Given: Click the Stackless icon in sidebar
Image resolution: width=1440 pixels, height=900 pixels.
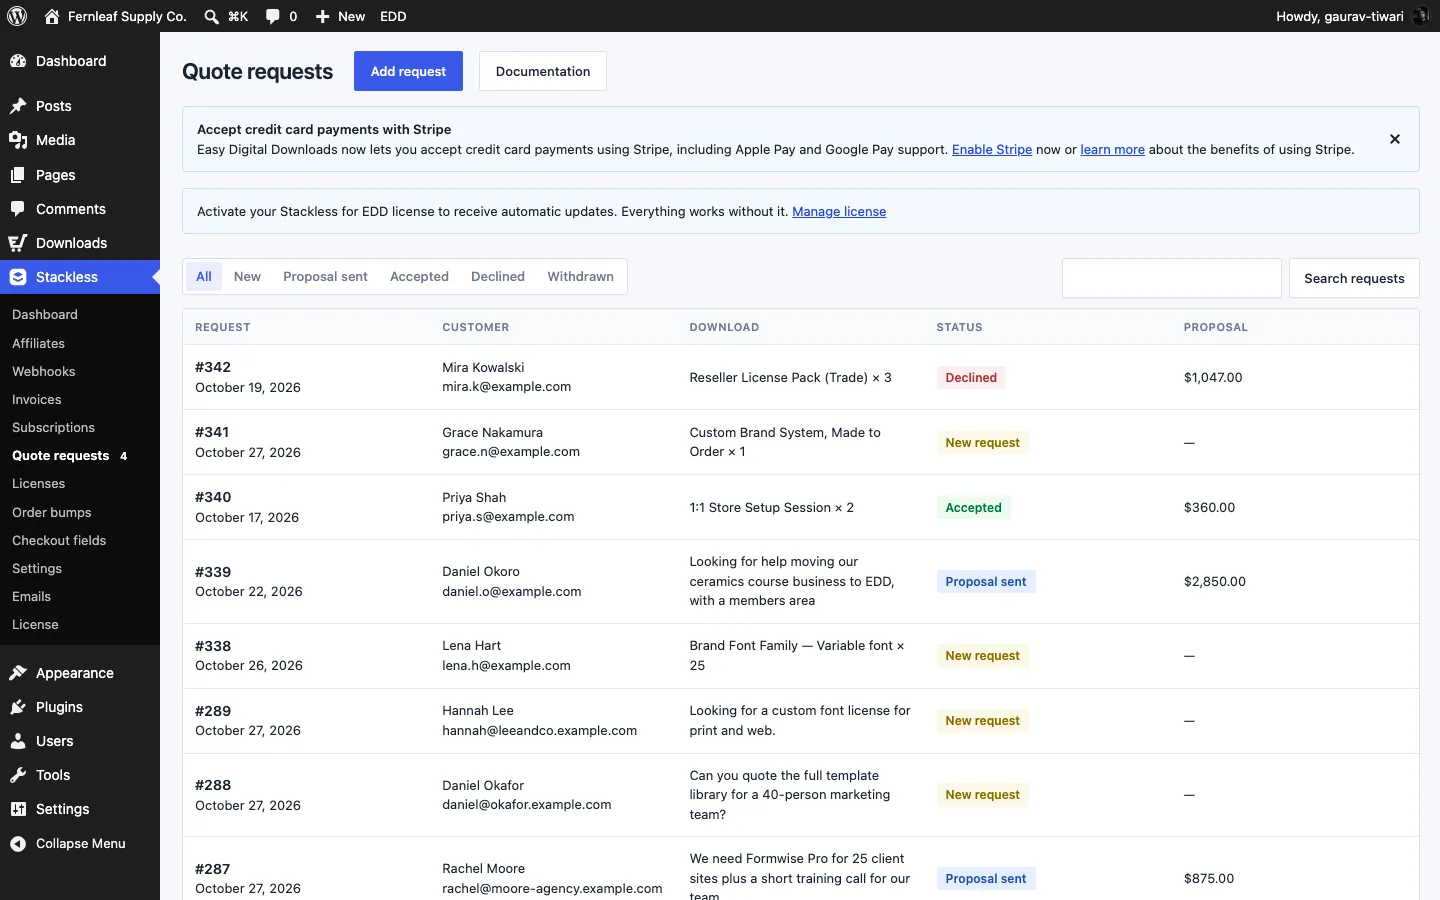Looking at the screenshot, I should tap(18, 277).
